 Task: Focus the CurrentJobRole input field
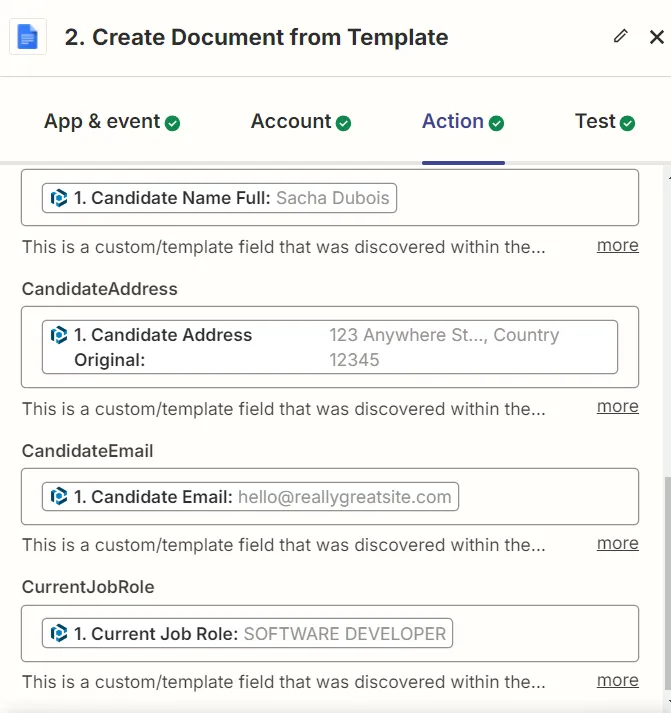point(330,633)
